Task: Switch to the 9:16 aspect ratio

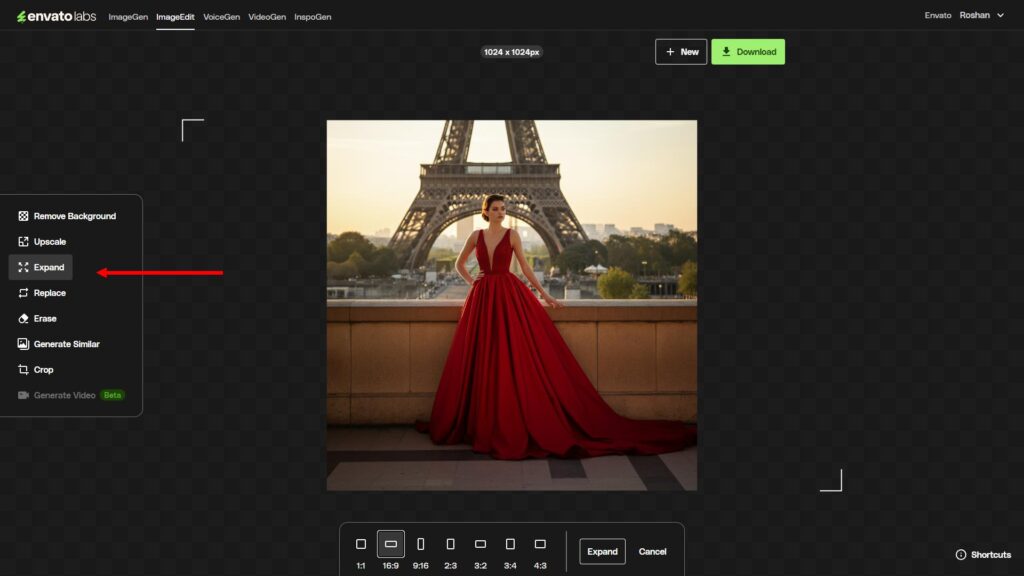Action: 420,543
